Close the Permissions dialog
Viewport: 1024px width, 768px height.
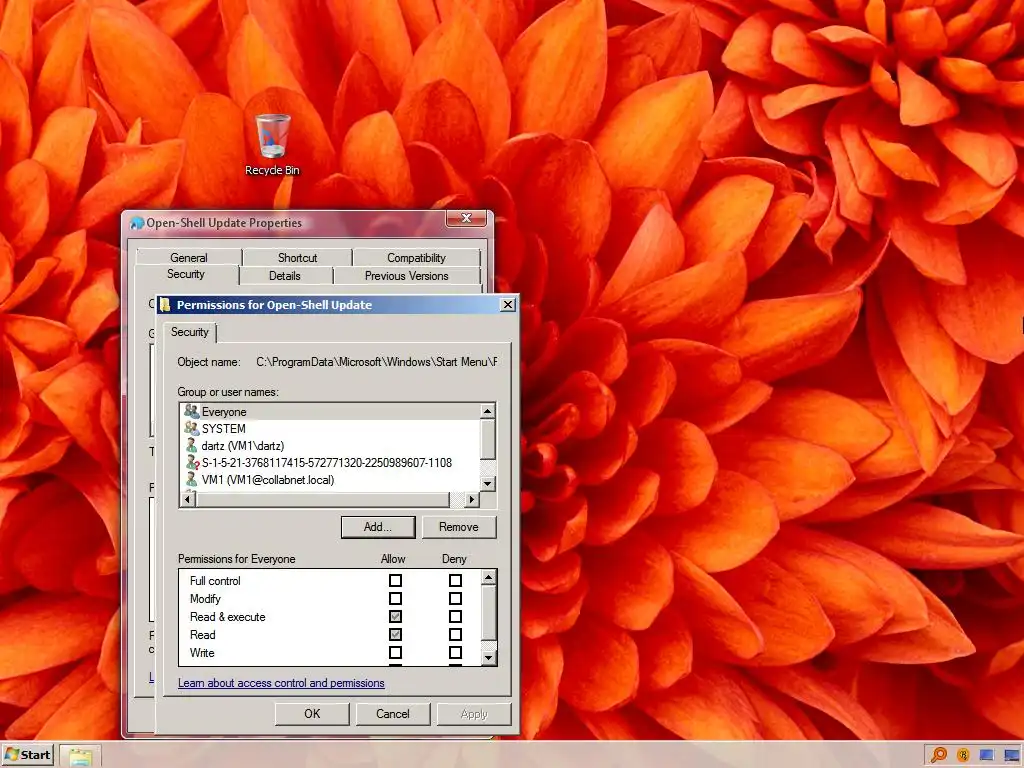pyautogui.click(x=507, y=304)
